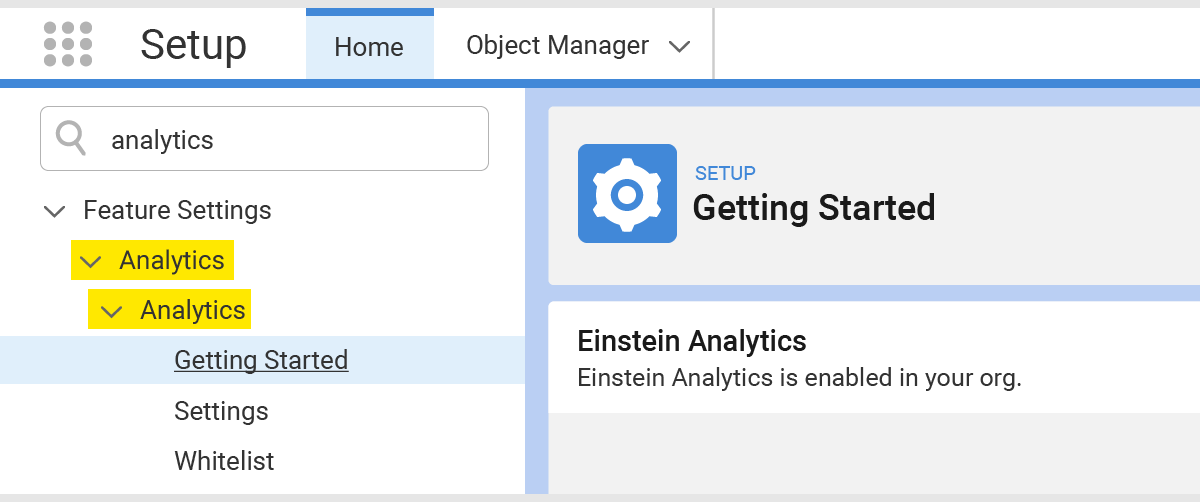Image resolution: width=1200 pixels, height=502 pixels.
Task: Open Settings under Analytics
Action: (x=221, y=411)
